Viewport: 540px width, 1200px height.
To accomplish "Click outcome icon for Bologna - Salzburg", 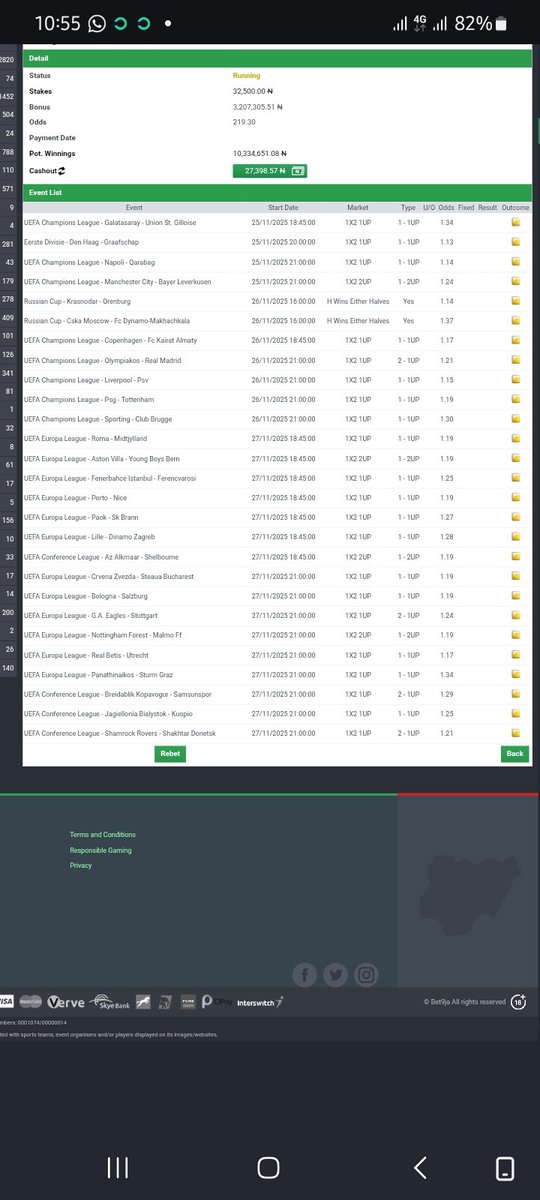I will [516, 596].
